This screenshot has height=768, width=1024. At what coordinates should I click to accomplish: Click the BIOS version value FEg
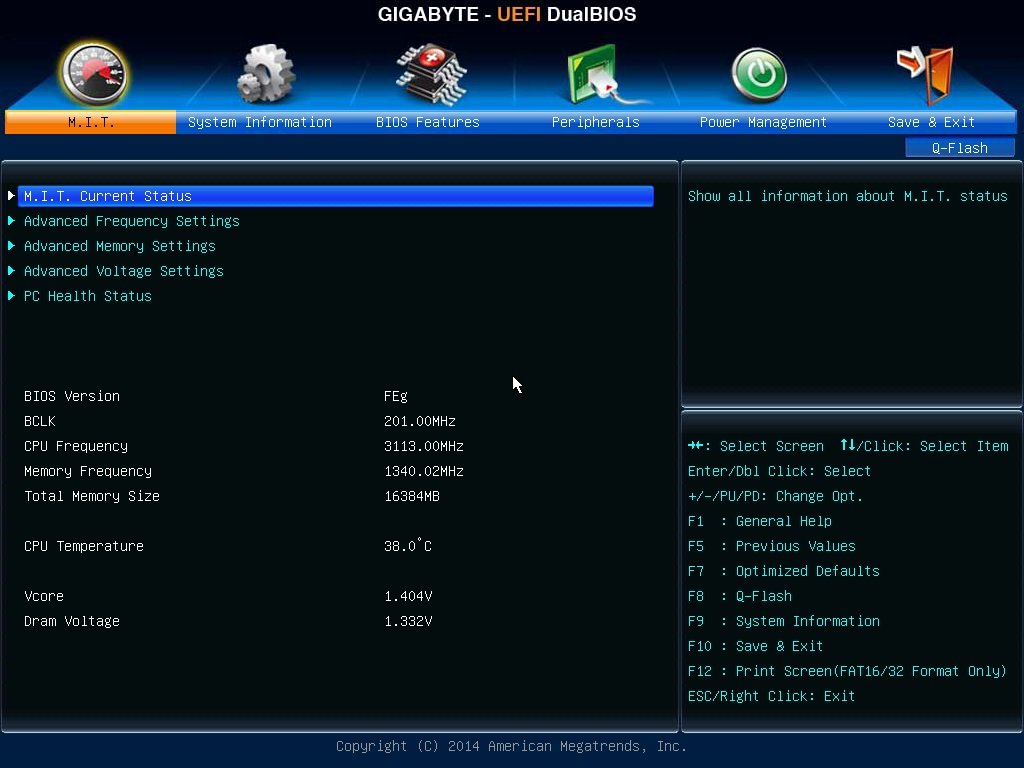click(396, 396)
